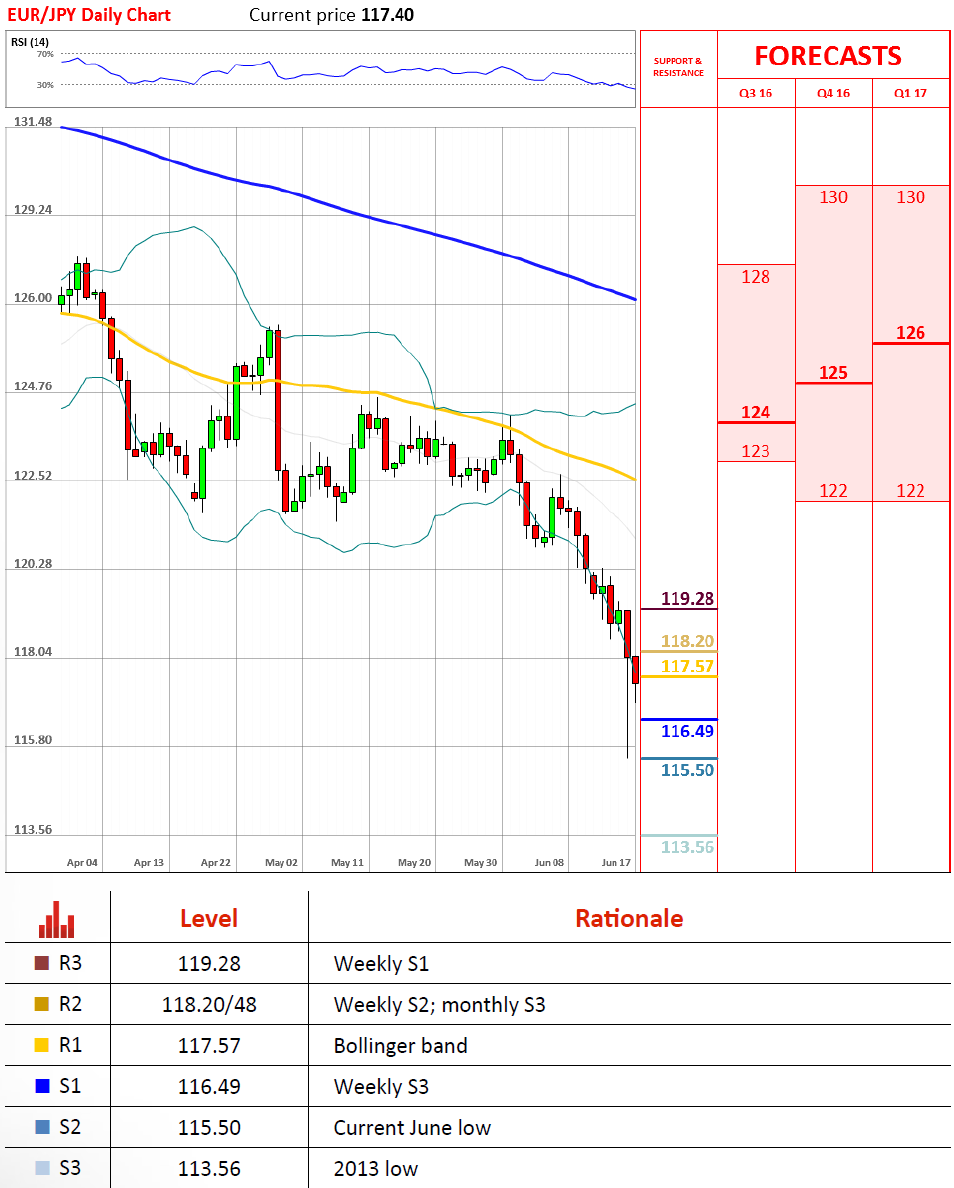The image size is (954, 1188).
Task: Click the 116.49 support level label
Action: 687,731
